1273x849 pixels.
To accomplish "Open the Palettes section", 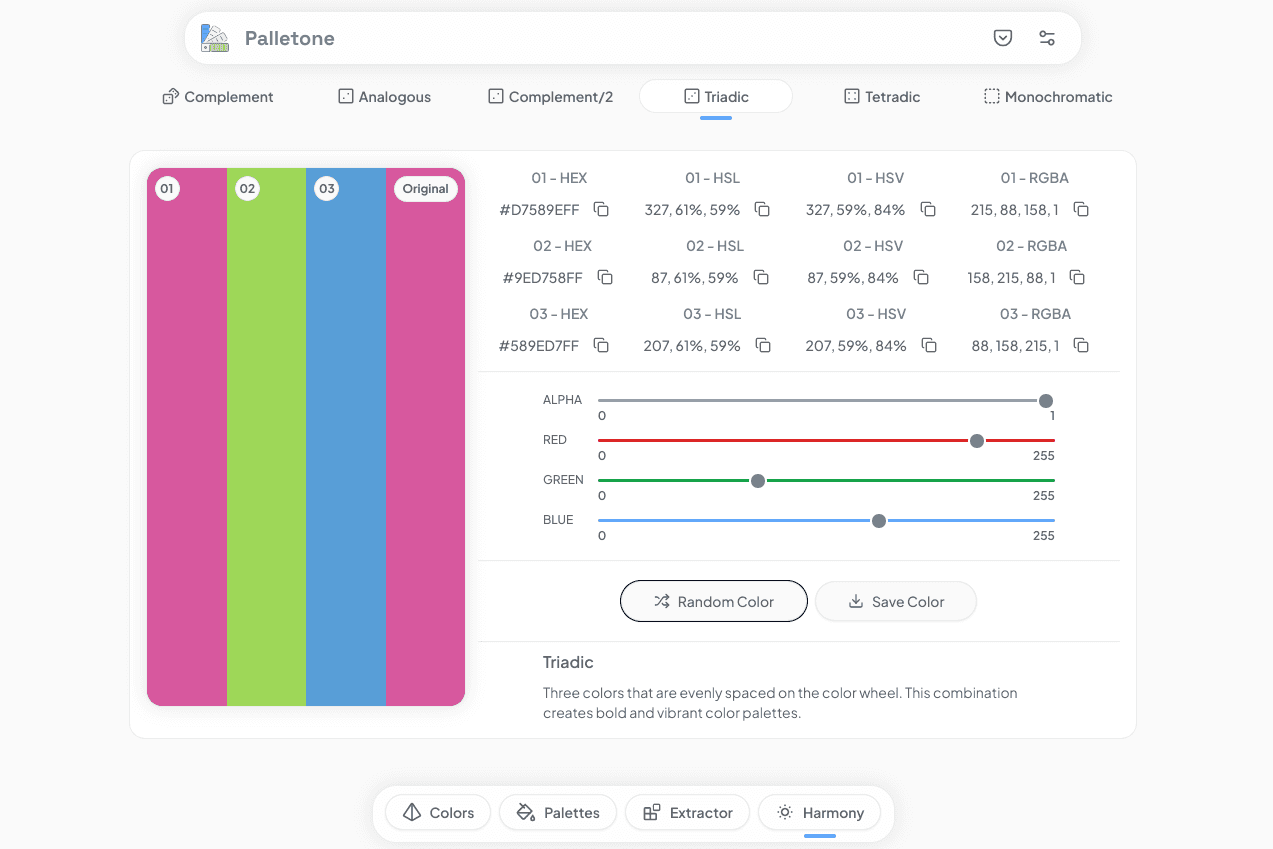I will [557, 813].
